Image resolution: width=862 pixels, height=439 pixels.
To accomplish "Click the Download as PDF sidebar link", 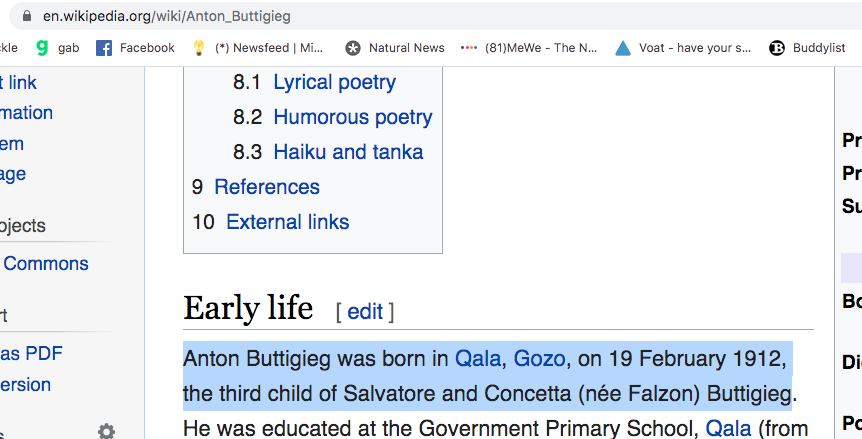I will [31, 353].
